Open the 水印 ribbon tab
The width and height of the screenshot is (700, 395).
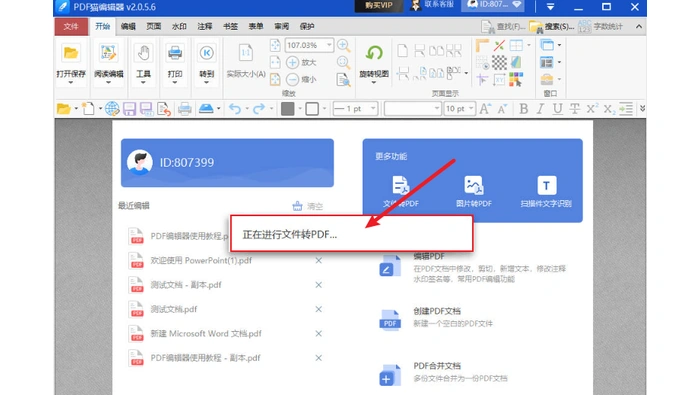[179, 27]
